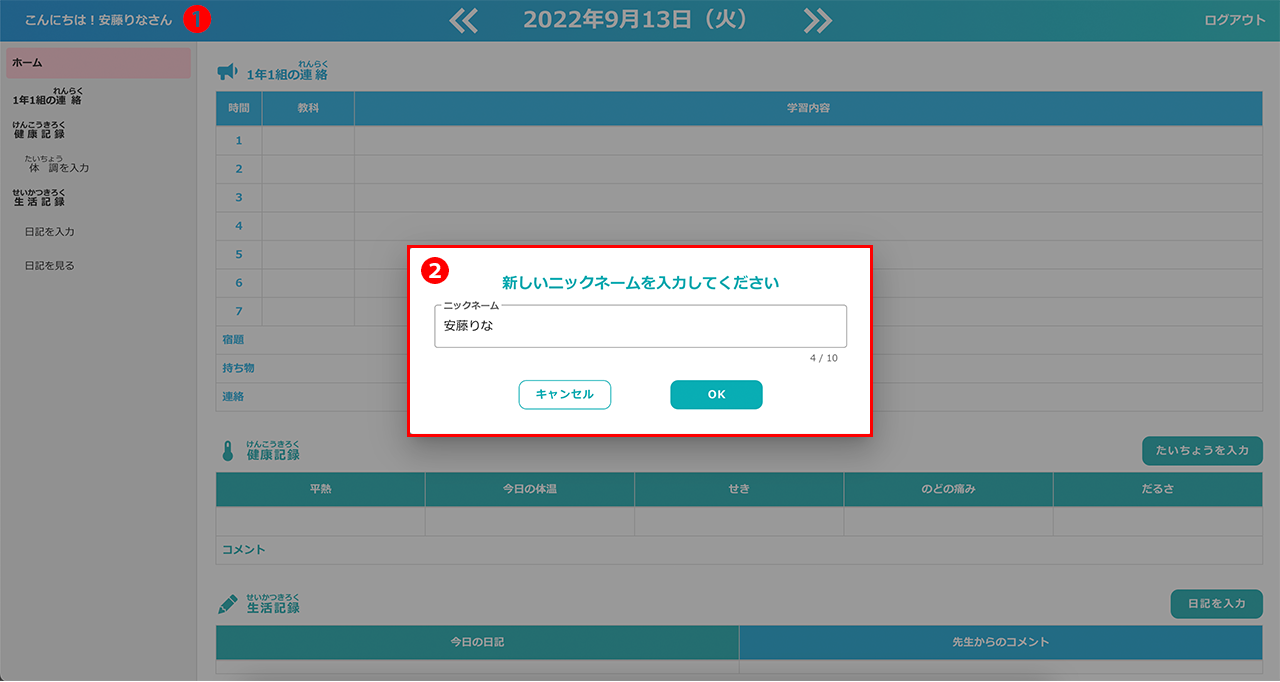Click the 日記を入力 button at right

1216,604
